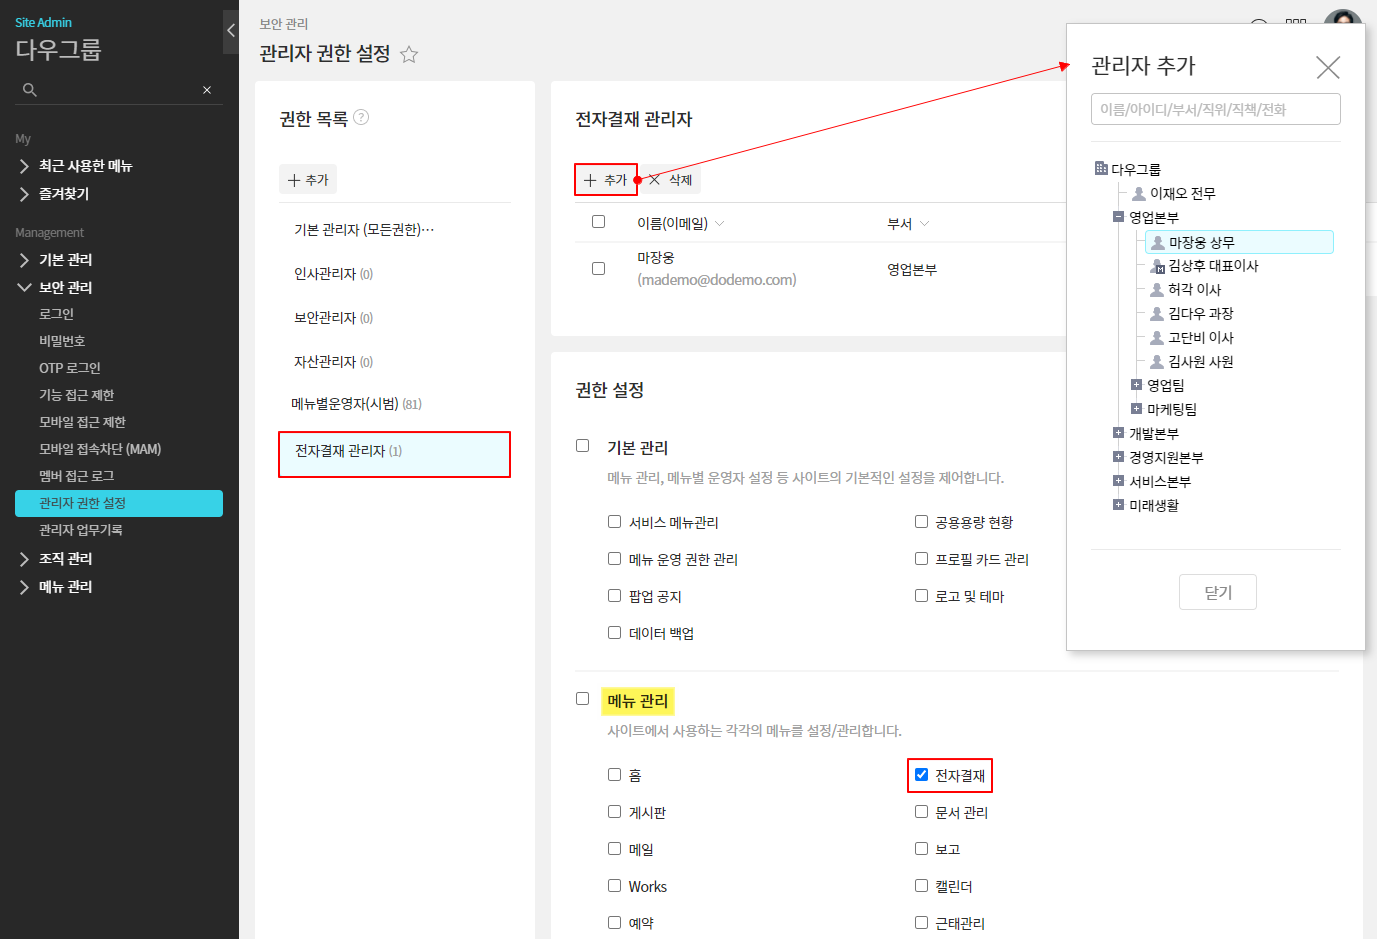The height and width of the screenshot is (939, 1377).
Task: Collapse the left sidebar with arrow handle
Action: pos(231,31)
